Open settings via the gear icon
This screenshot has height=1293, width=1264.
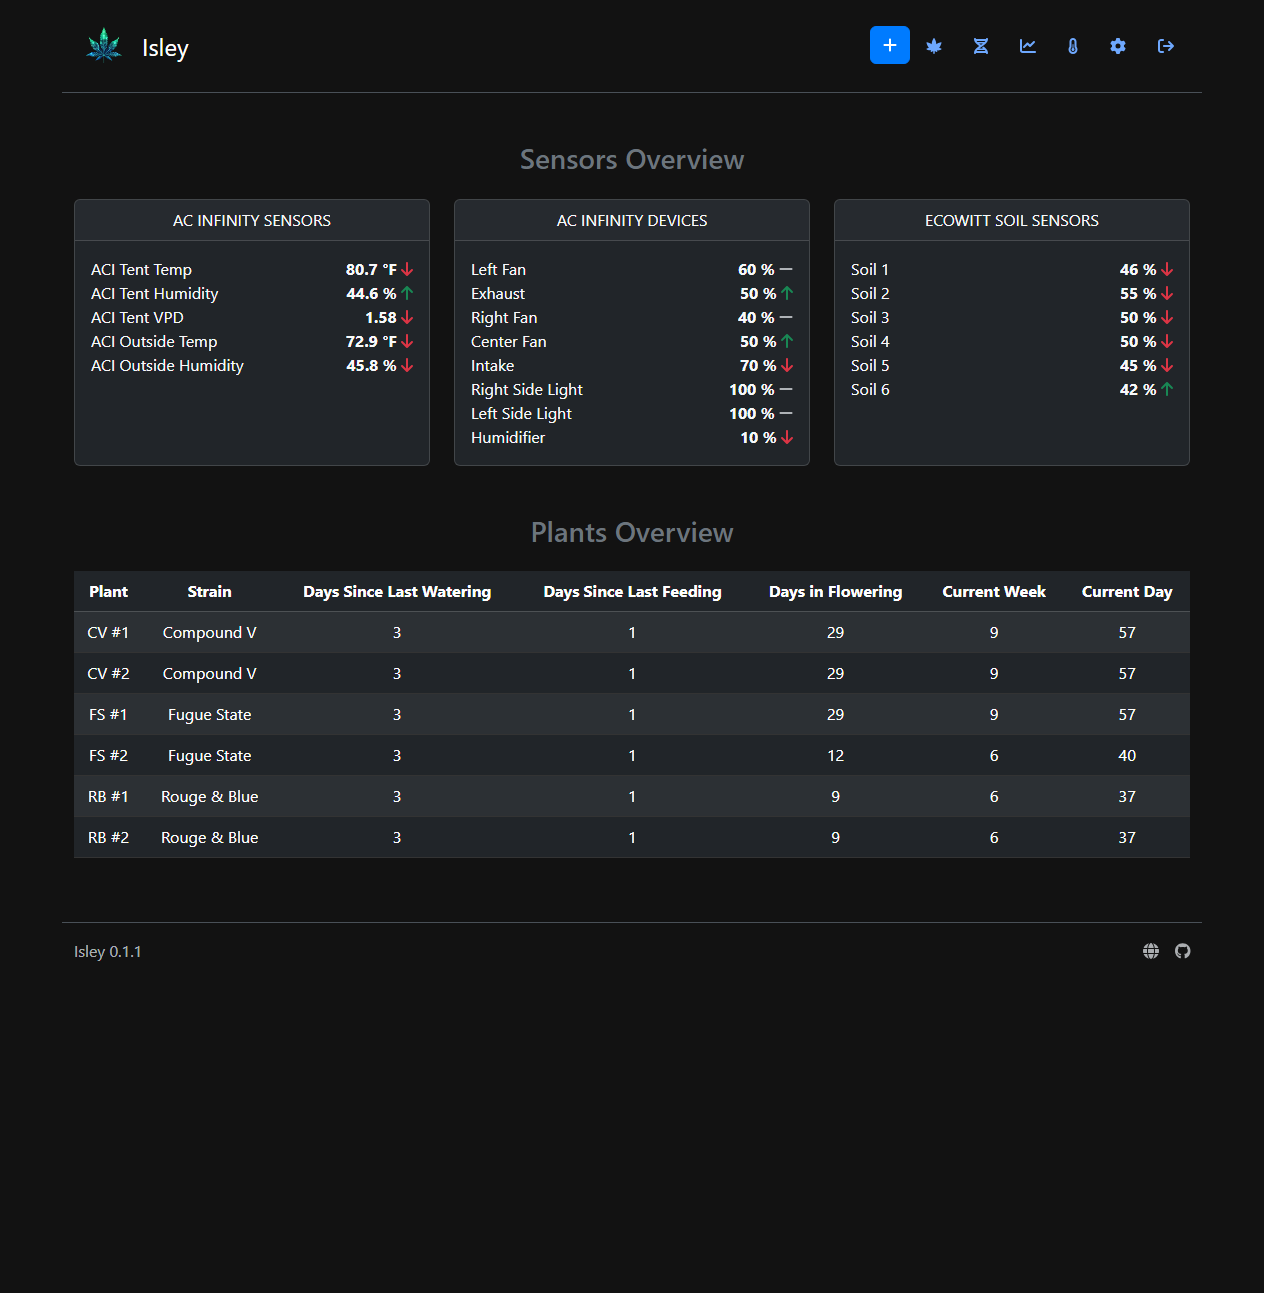coord(1118,45)
